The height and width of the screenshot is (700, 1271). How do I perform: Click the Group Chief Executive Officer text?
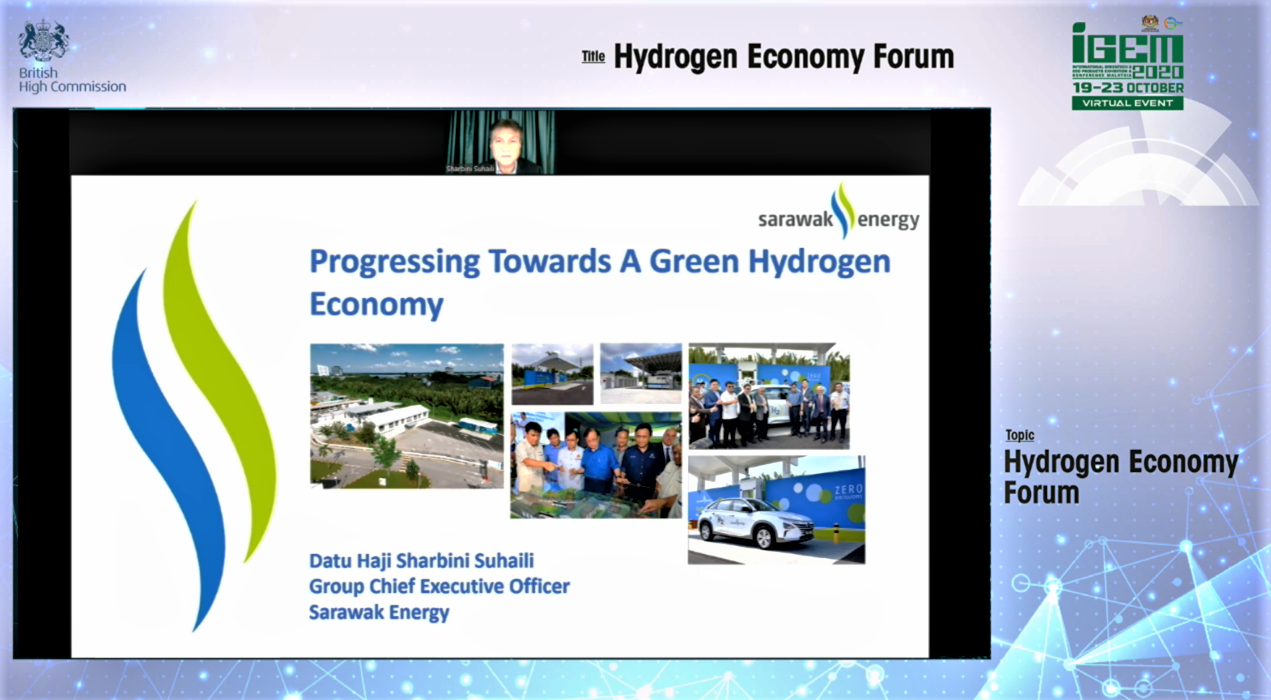click(439, 586)
